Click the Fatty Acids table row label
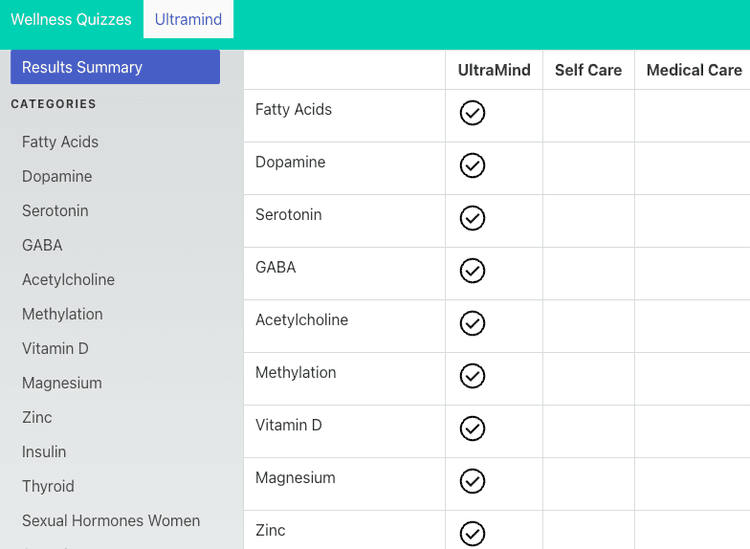Screen dimensions: 750x549 tap(293, 110)
